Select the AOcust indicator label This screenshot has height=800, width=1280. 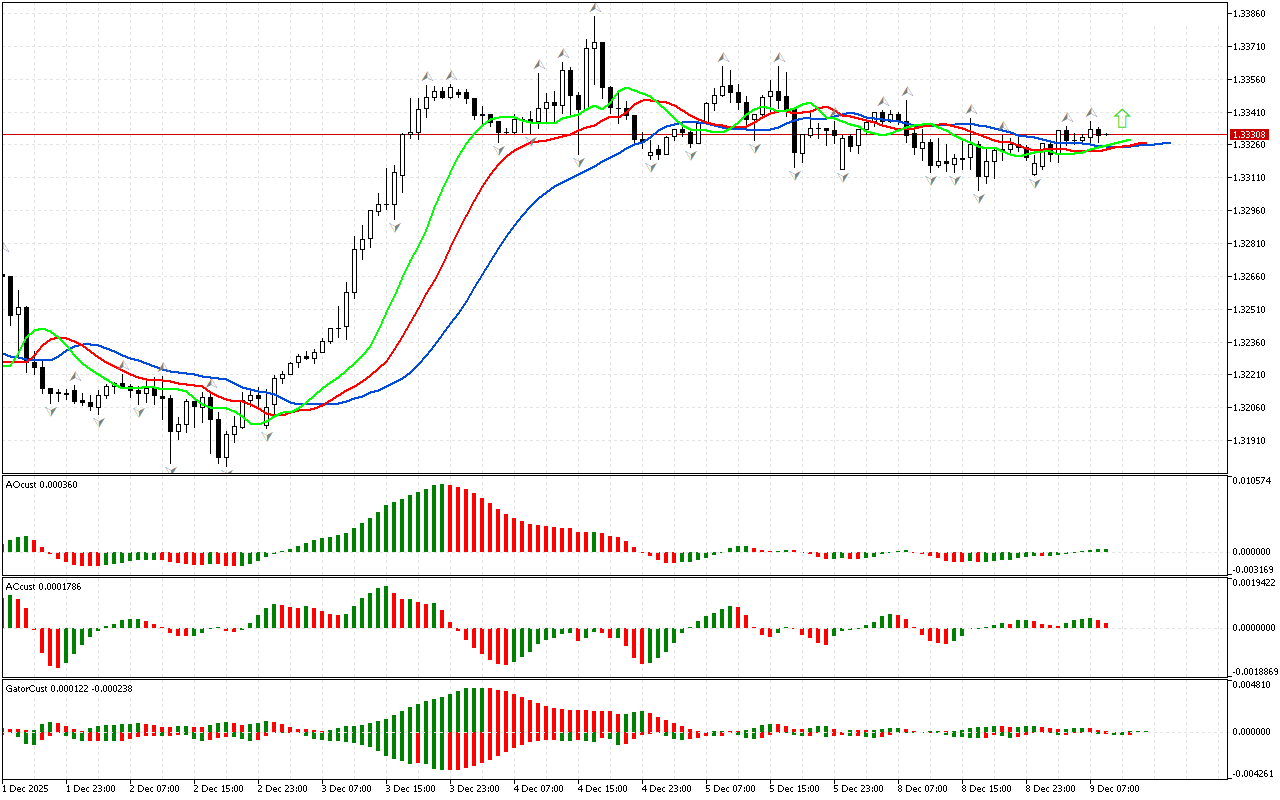pyautogui.click(x=41, y=485)
